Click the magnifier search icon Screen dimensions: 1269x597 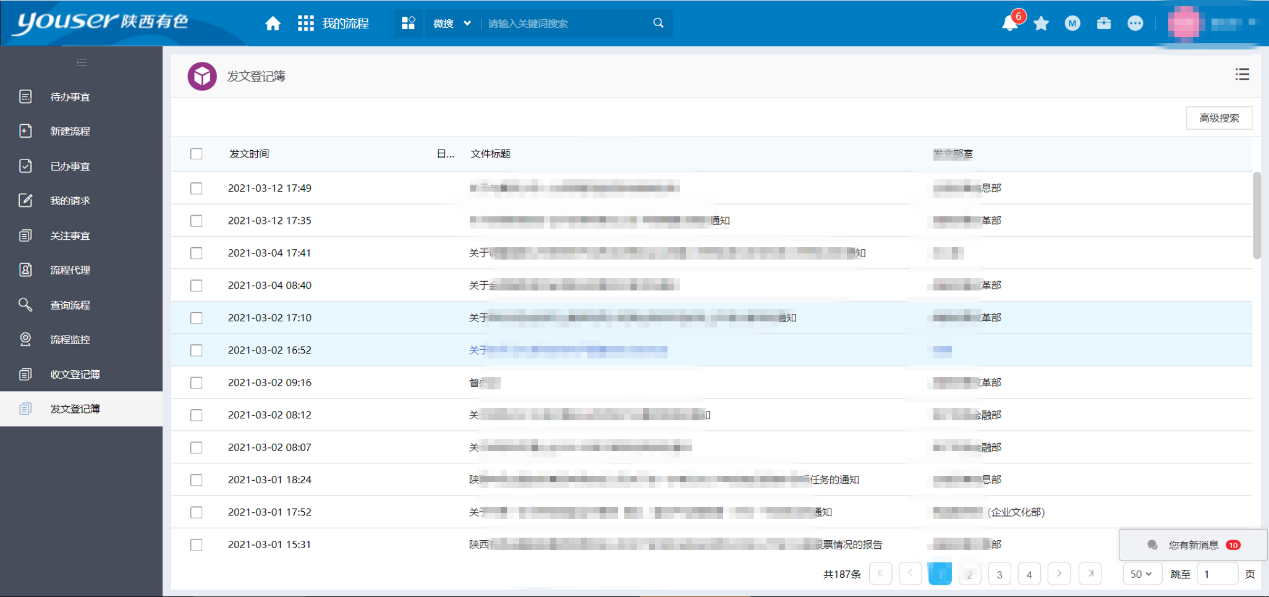[x=658, y=23]
